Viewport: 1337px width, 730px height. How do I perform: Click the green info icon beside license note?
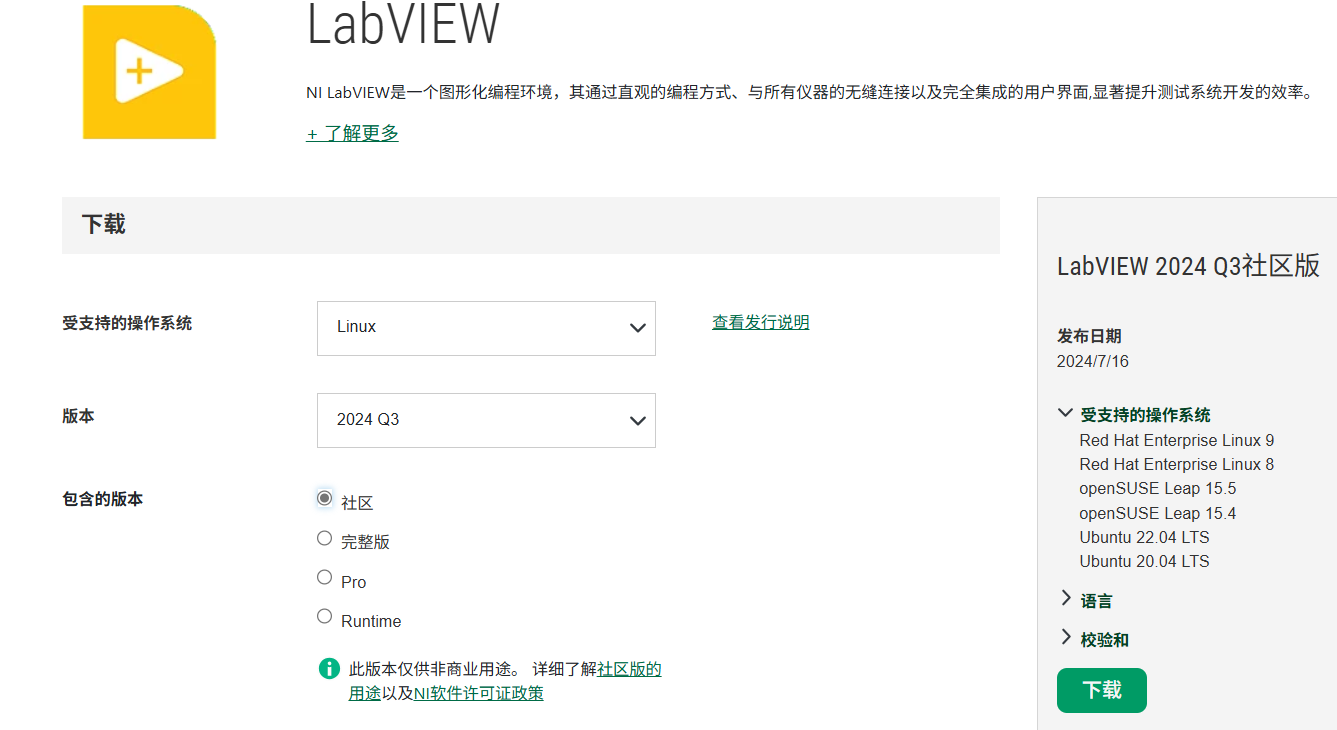tap(328, 669)
